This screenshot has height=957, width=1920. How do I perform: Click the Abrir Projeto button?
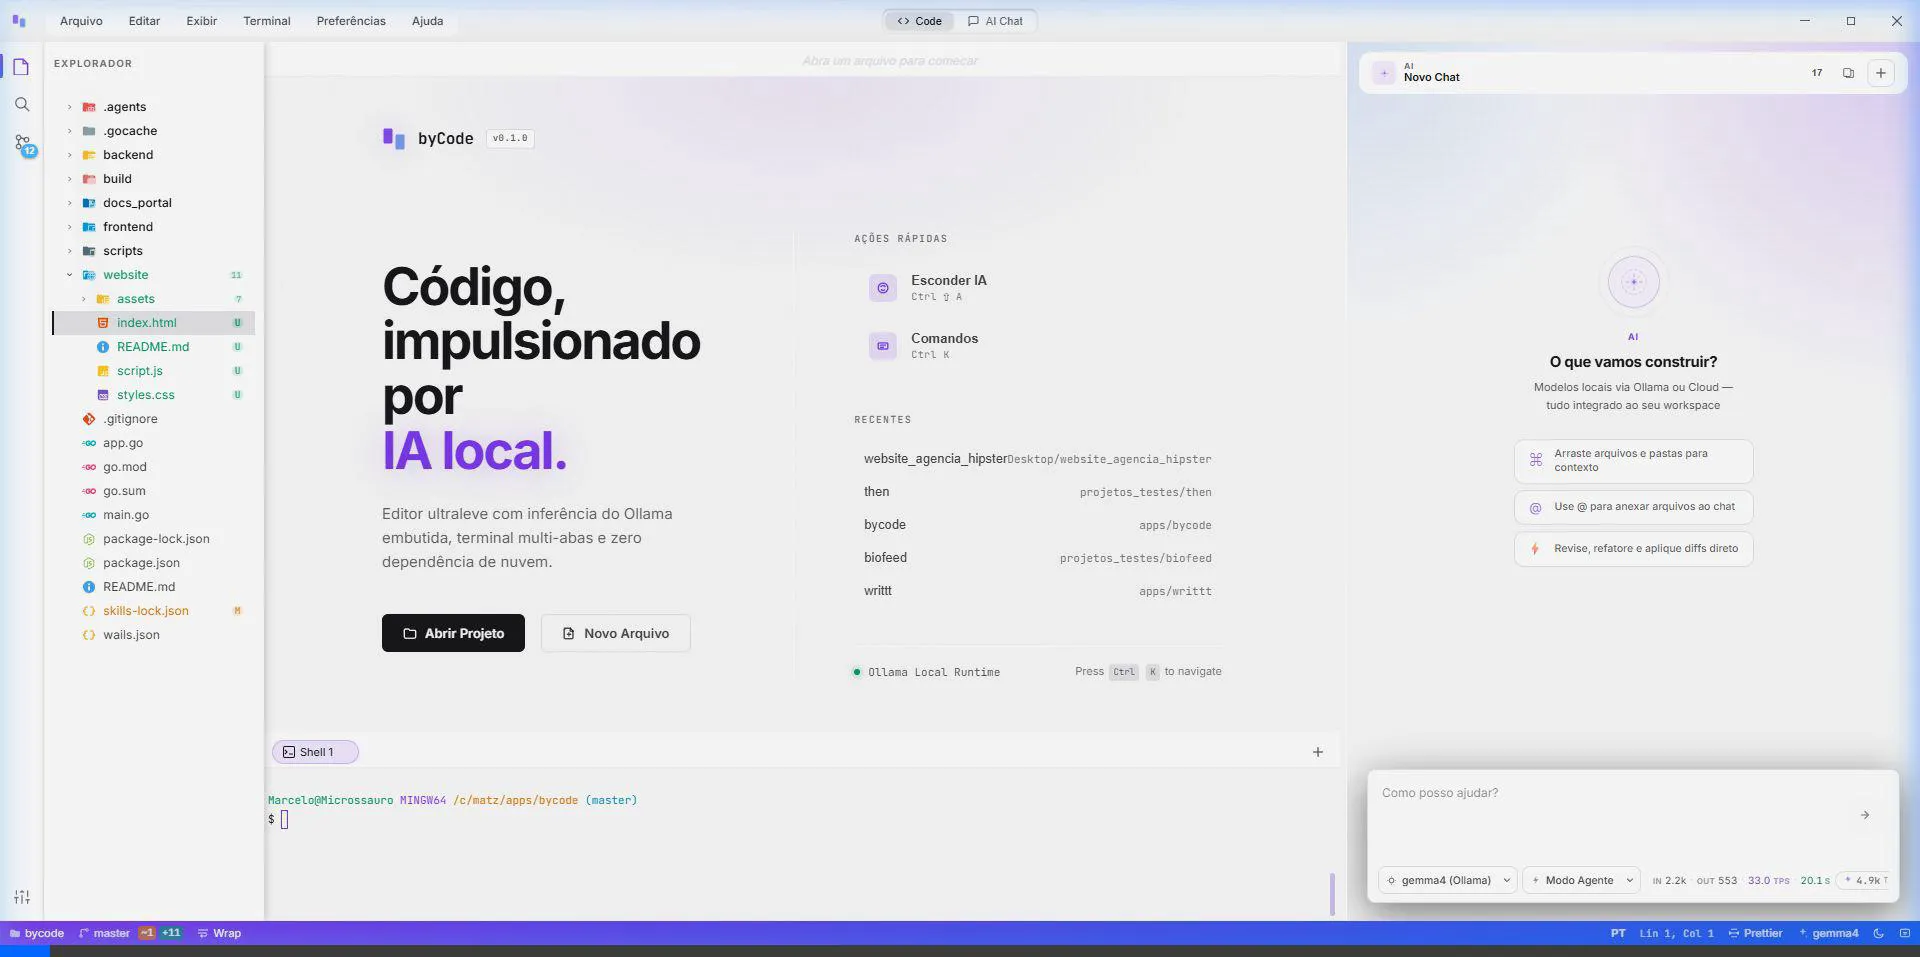click(x=453, y=633)
